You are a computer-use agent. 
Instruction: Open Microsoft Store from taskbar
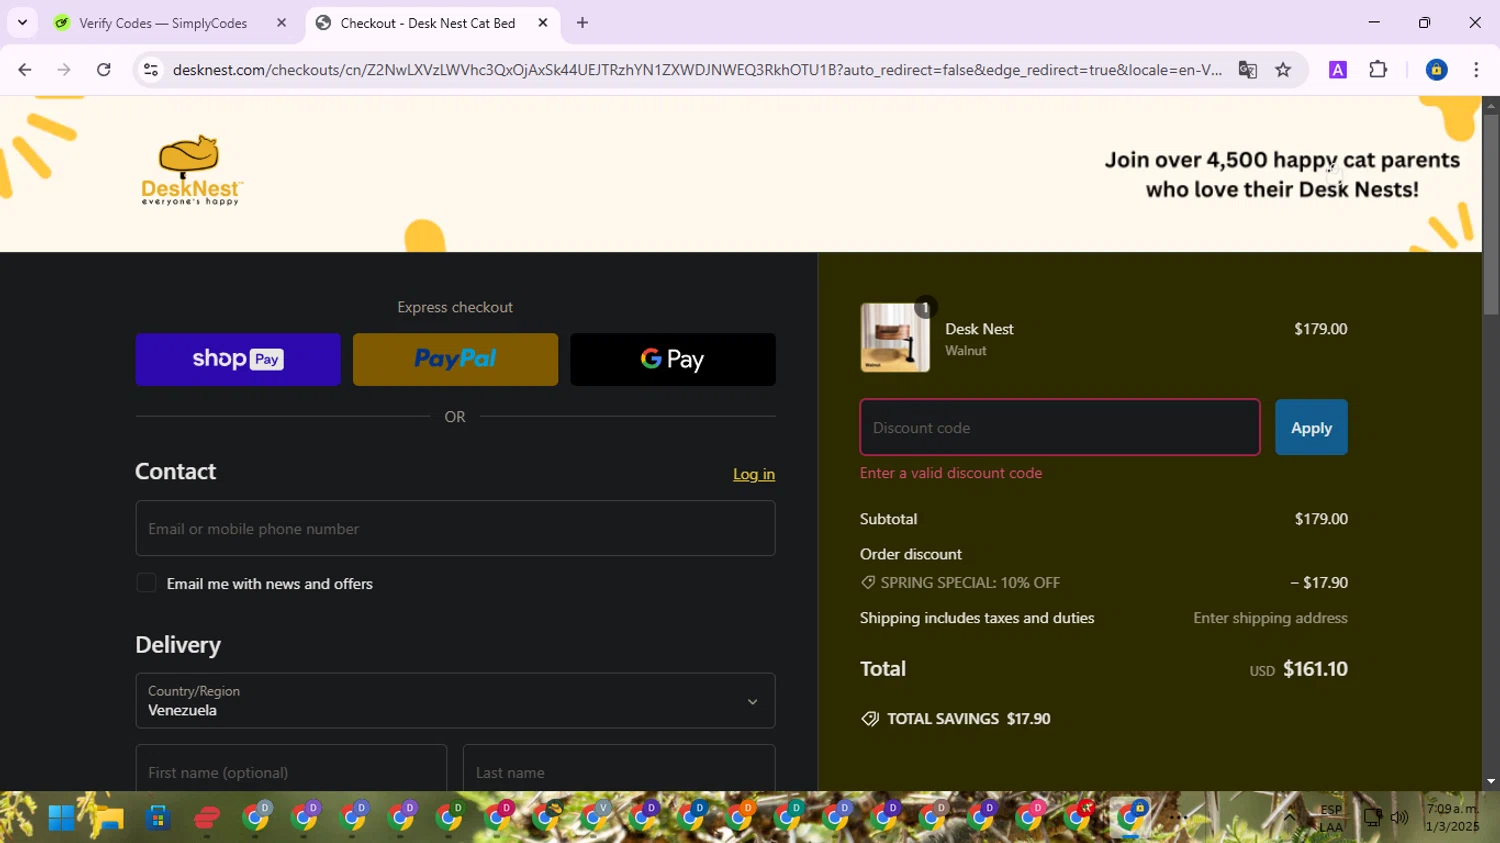pos(157,818)
